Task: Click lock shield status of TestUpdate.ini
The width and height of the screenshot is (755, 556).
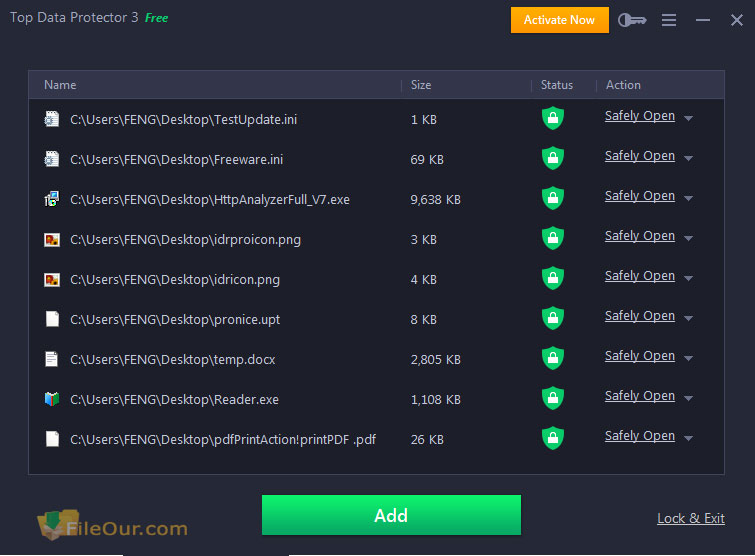Action: click(553, 118)
